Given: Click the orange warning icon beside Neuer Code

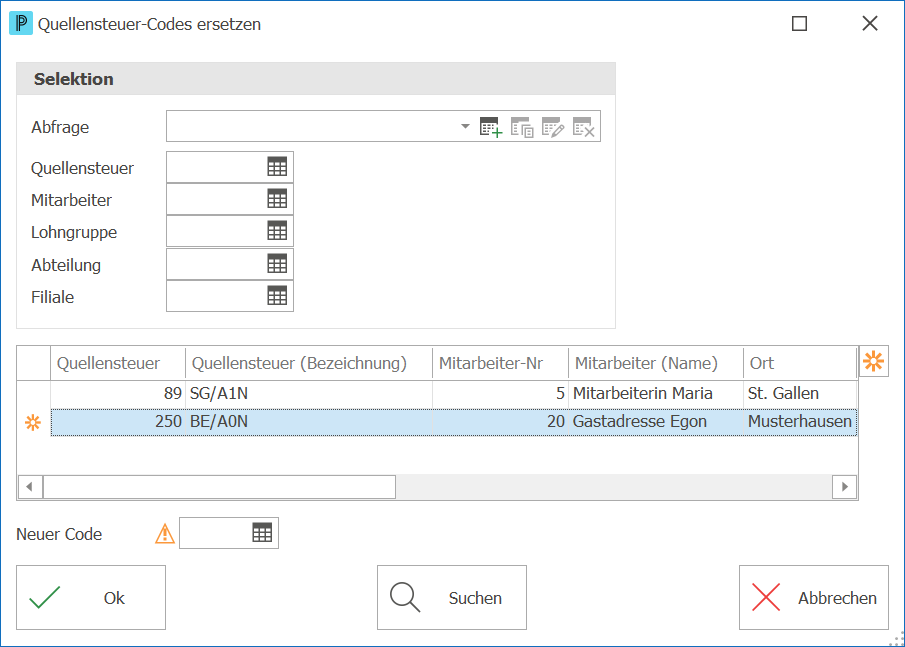Looking at the screenshot, I should [x=165, y=533].
